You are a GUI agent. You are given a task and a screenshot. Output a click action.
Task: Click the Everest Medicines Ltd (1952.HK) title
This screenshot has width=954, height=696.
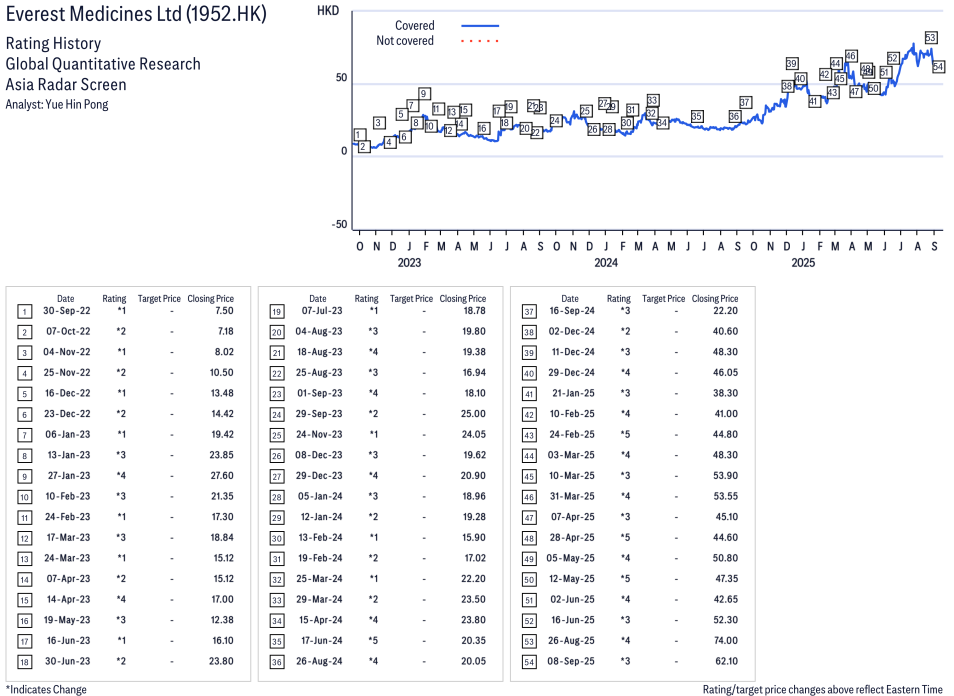click(136, 14)
